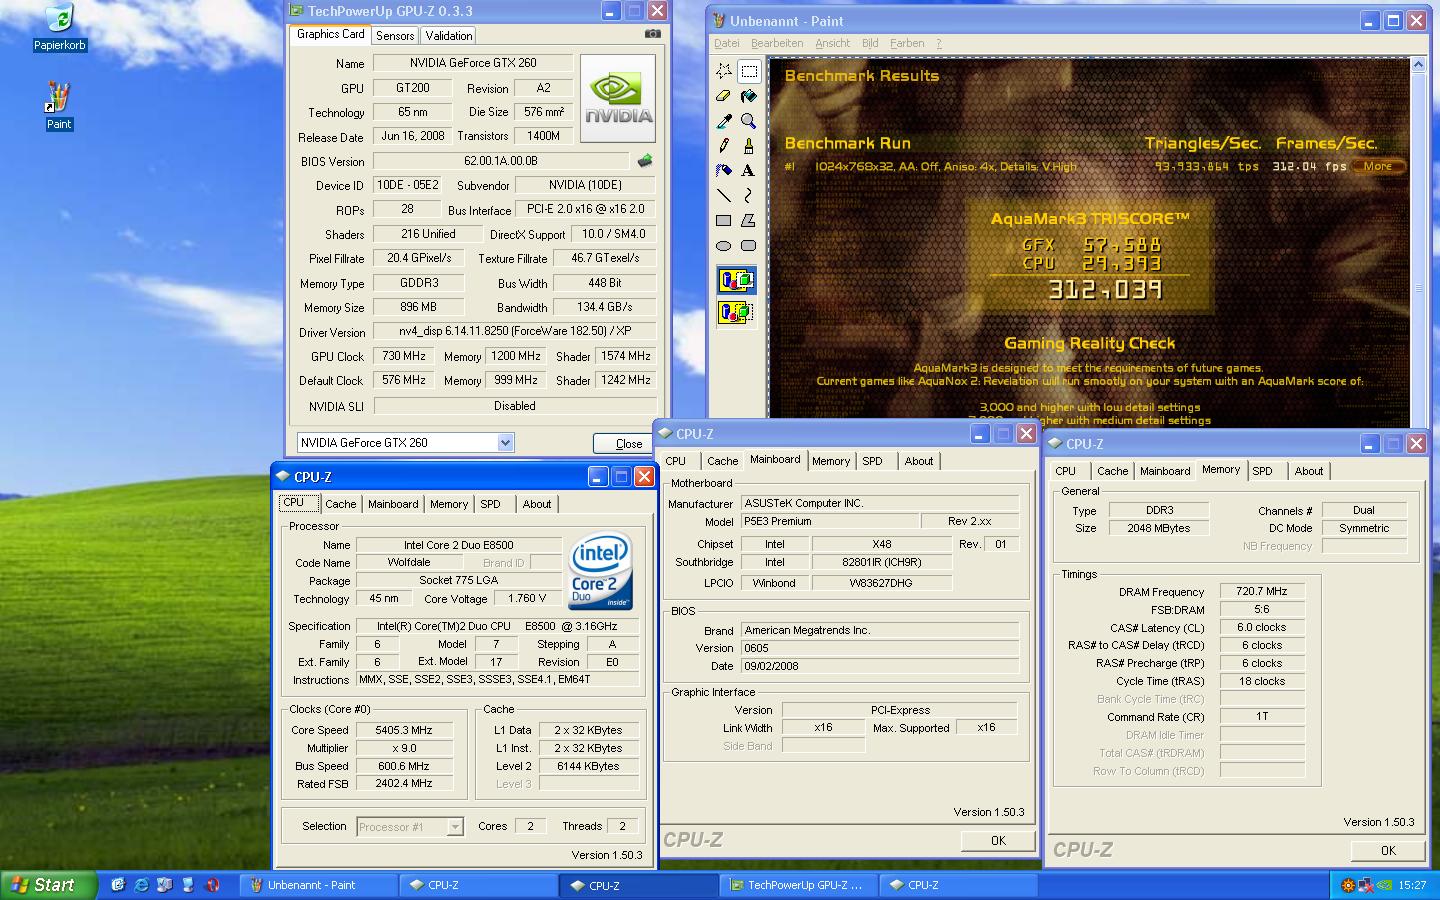Click the NVIDIA logo in GPU-Z
Screen dimensions: 1440x900
click(x=619, y=97)
